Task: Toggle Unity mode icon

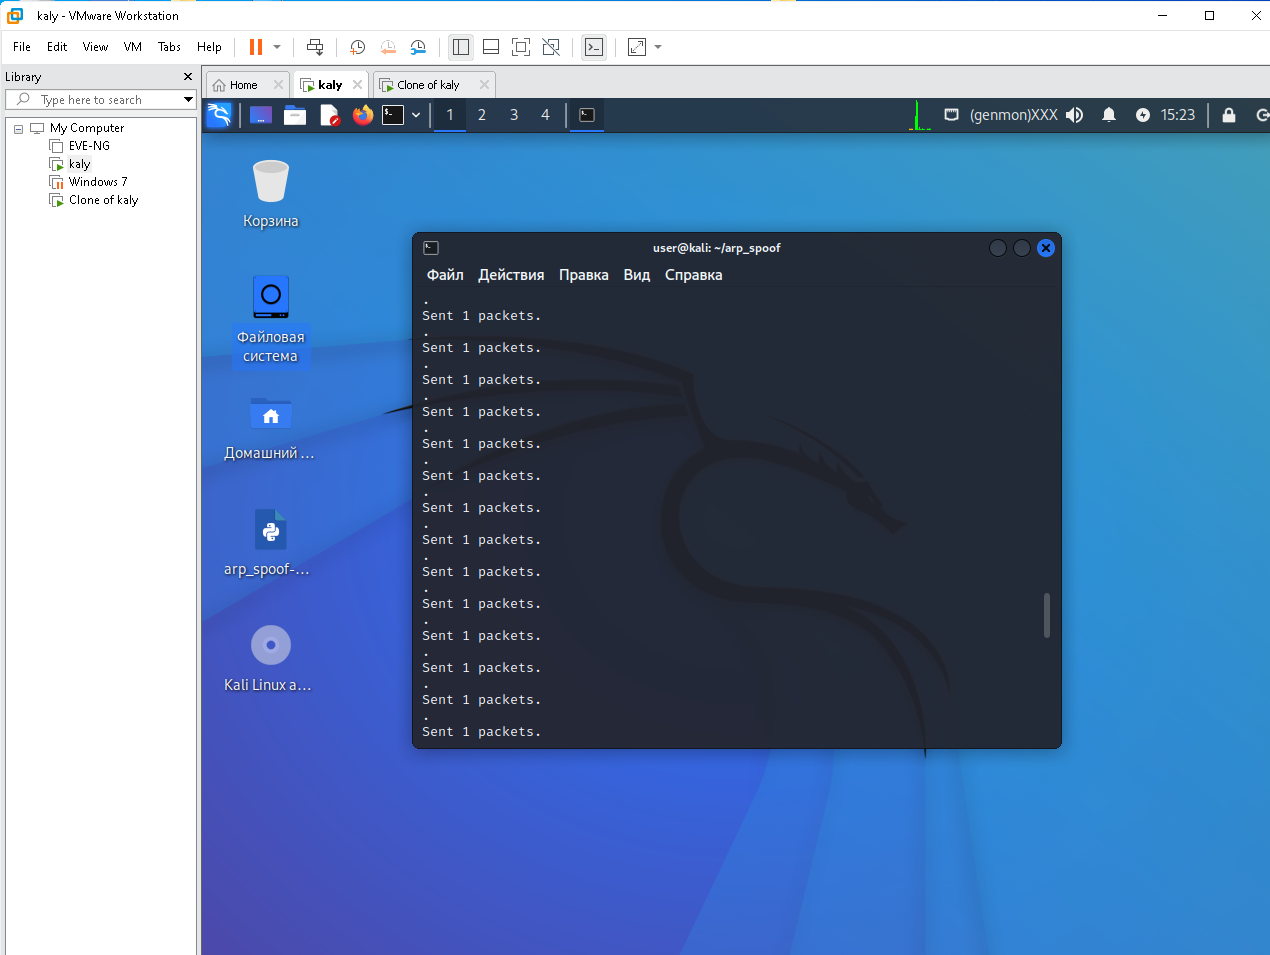Action: [x=551, y=47]
